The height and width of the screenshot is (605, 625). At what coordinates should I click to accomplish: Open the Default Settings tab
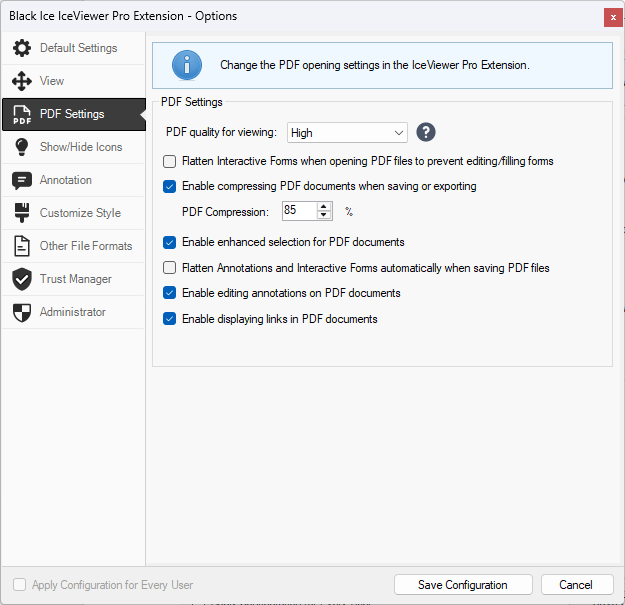point(74,48)
